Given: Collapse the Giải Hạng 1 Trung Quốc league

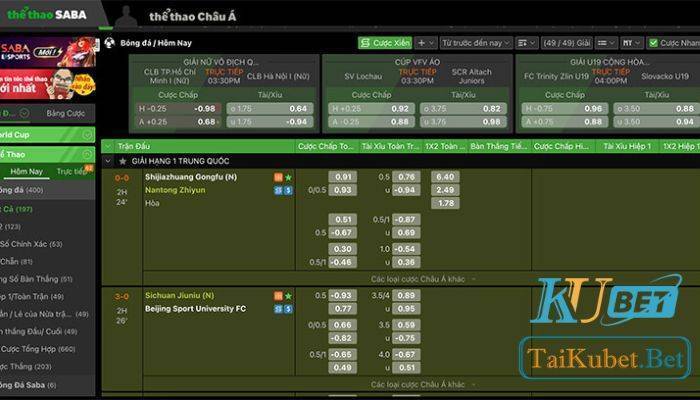Looking at the screenshot, I should (x=108, y=161).
